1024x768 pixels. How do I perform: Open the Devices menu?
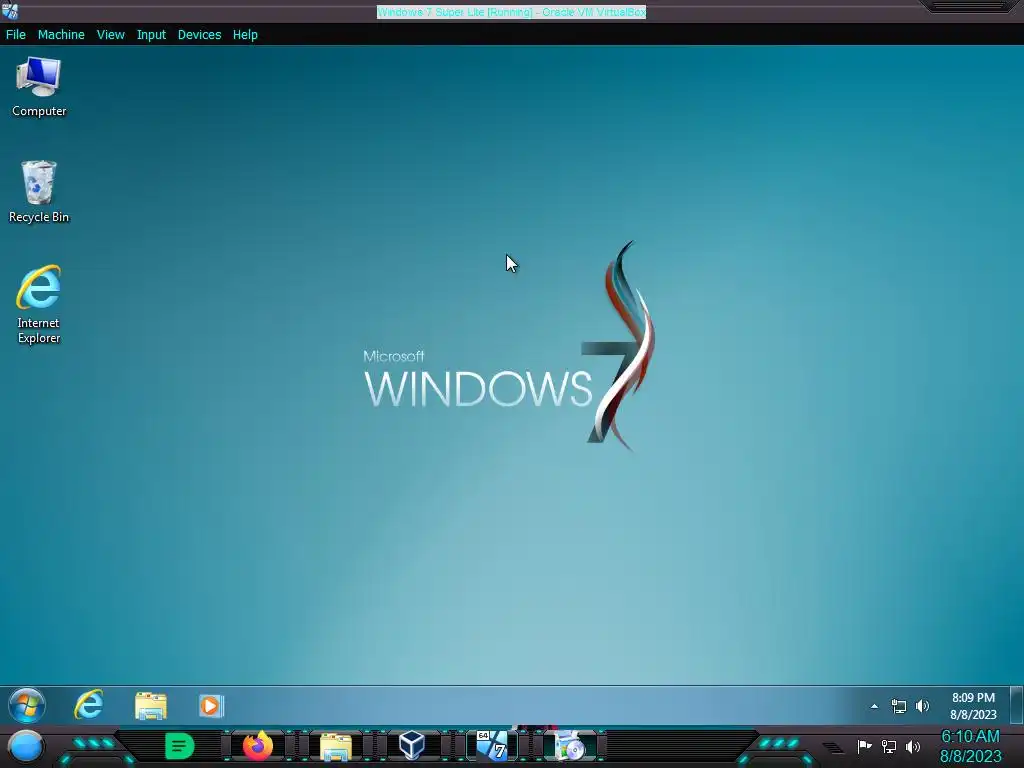click(199, 35)
